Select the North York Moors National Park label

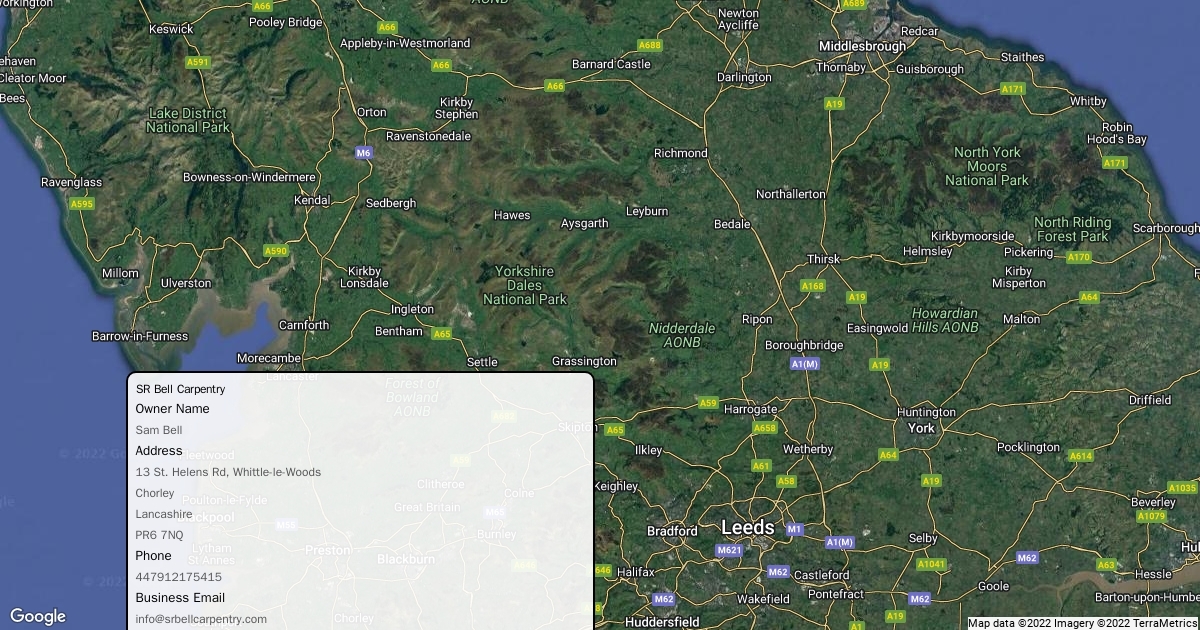click(987, 166)
